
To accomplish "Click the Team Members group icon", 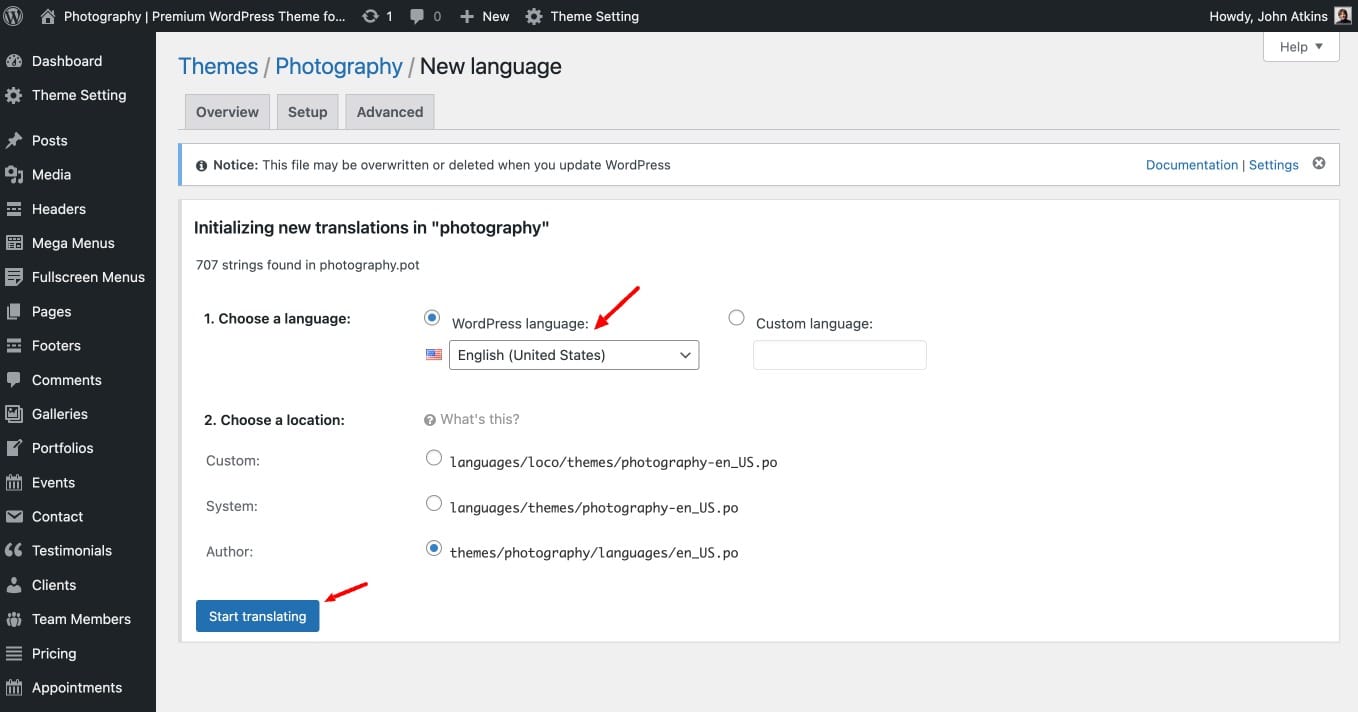I will (x=14, y=619).
